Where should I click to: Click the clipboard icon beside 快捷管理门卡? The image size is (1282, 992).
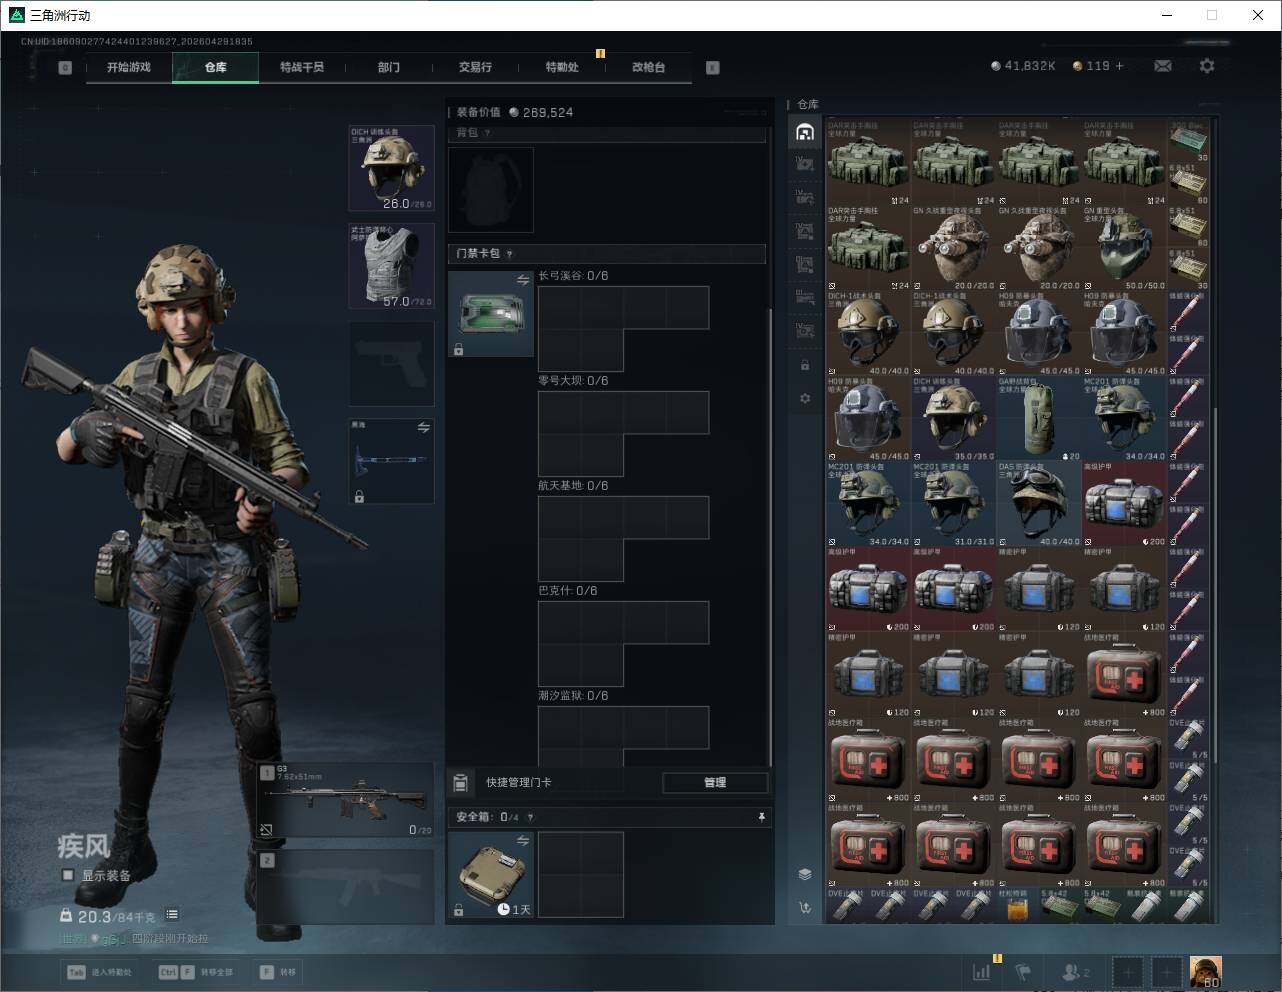pos(461,783)
